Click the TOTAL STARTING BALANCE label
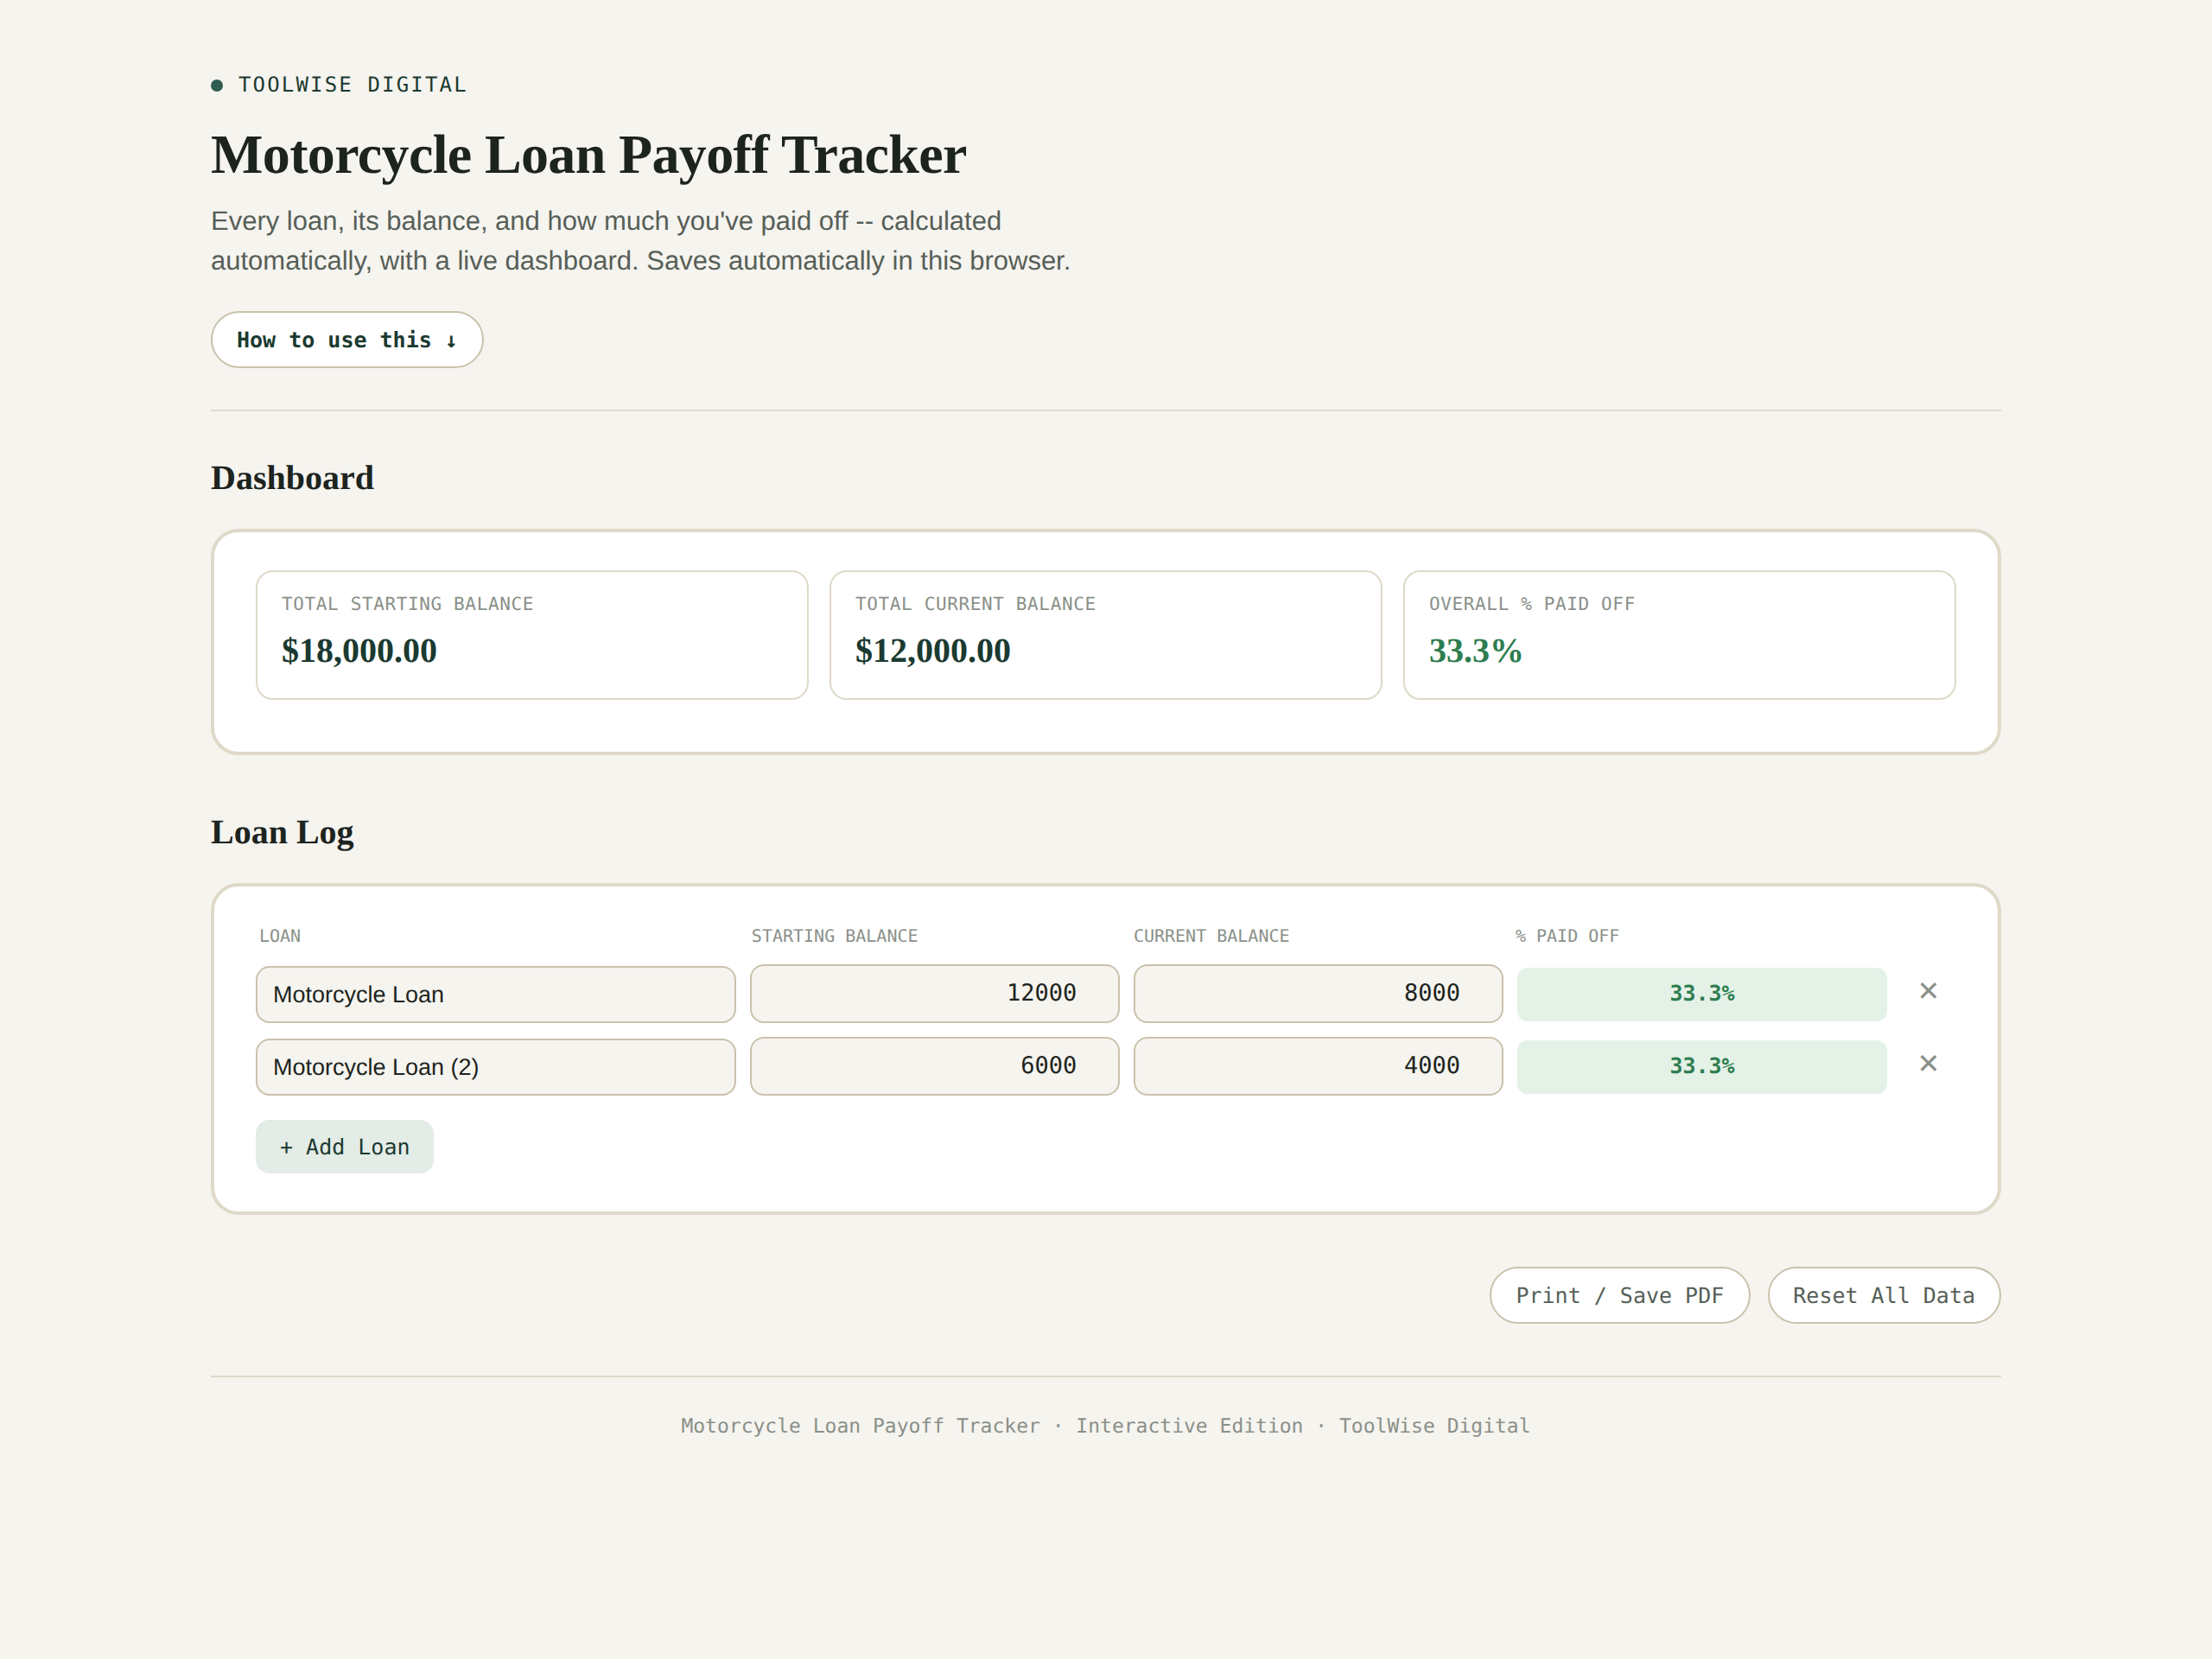Screen dimensions: 2212x1659 (x=407, y=604)
